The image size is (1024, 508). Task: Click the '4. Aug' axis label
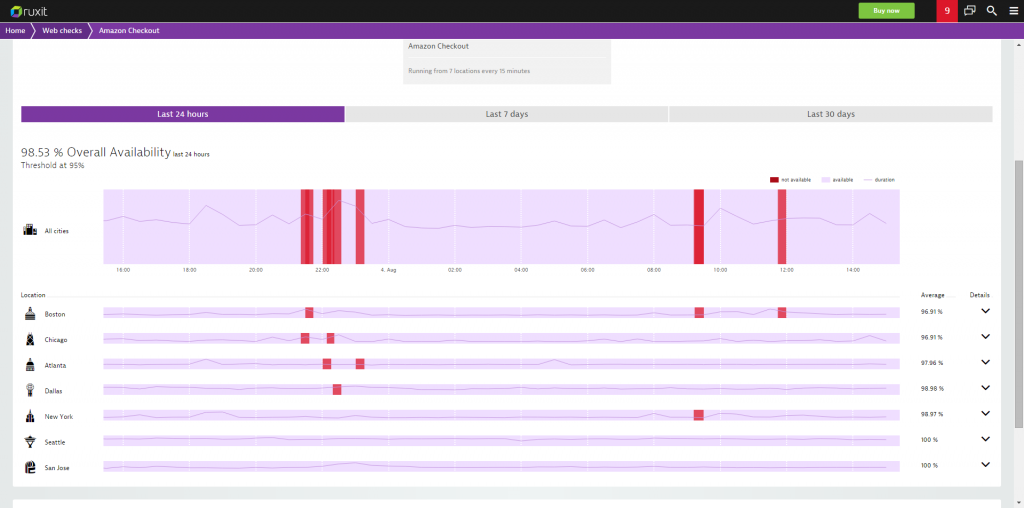388,270
